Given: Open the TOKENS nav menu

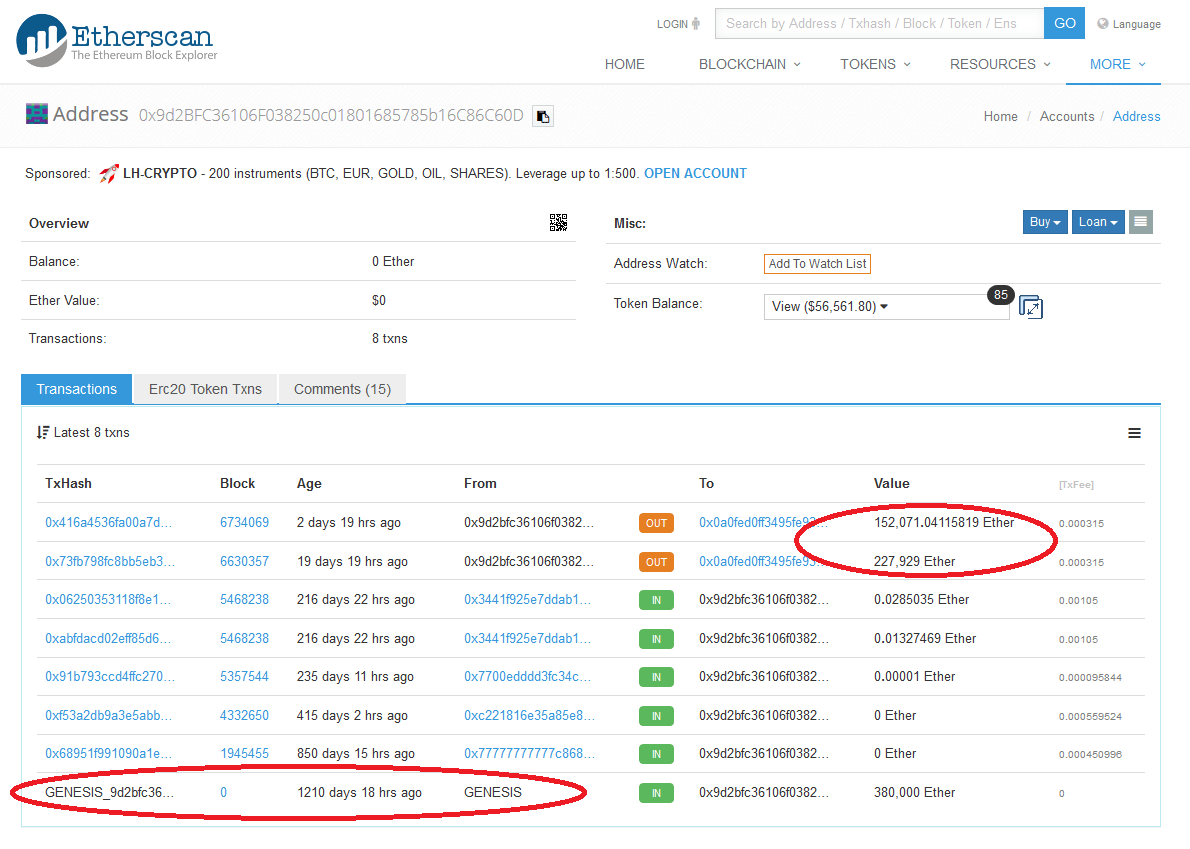Looking at the screenshot, I should point(875,64).
